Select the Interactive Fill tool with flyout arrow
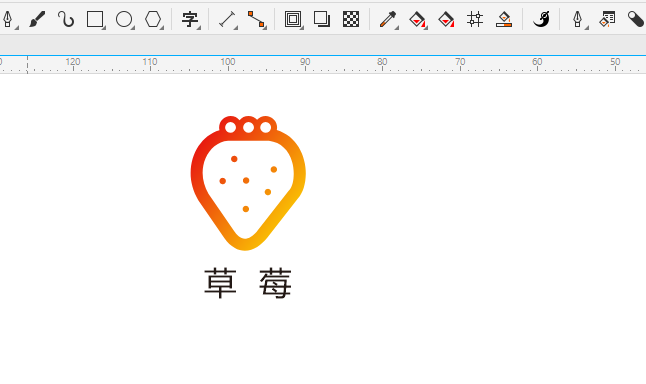This screenshot has height=384, width=646. tap(417, 19)
